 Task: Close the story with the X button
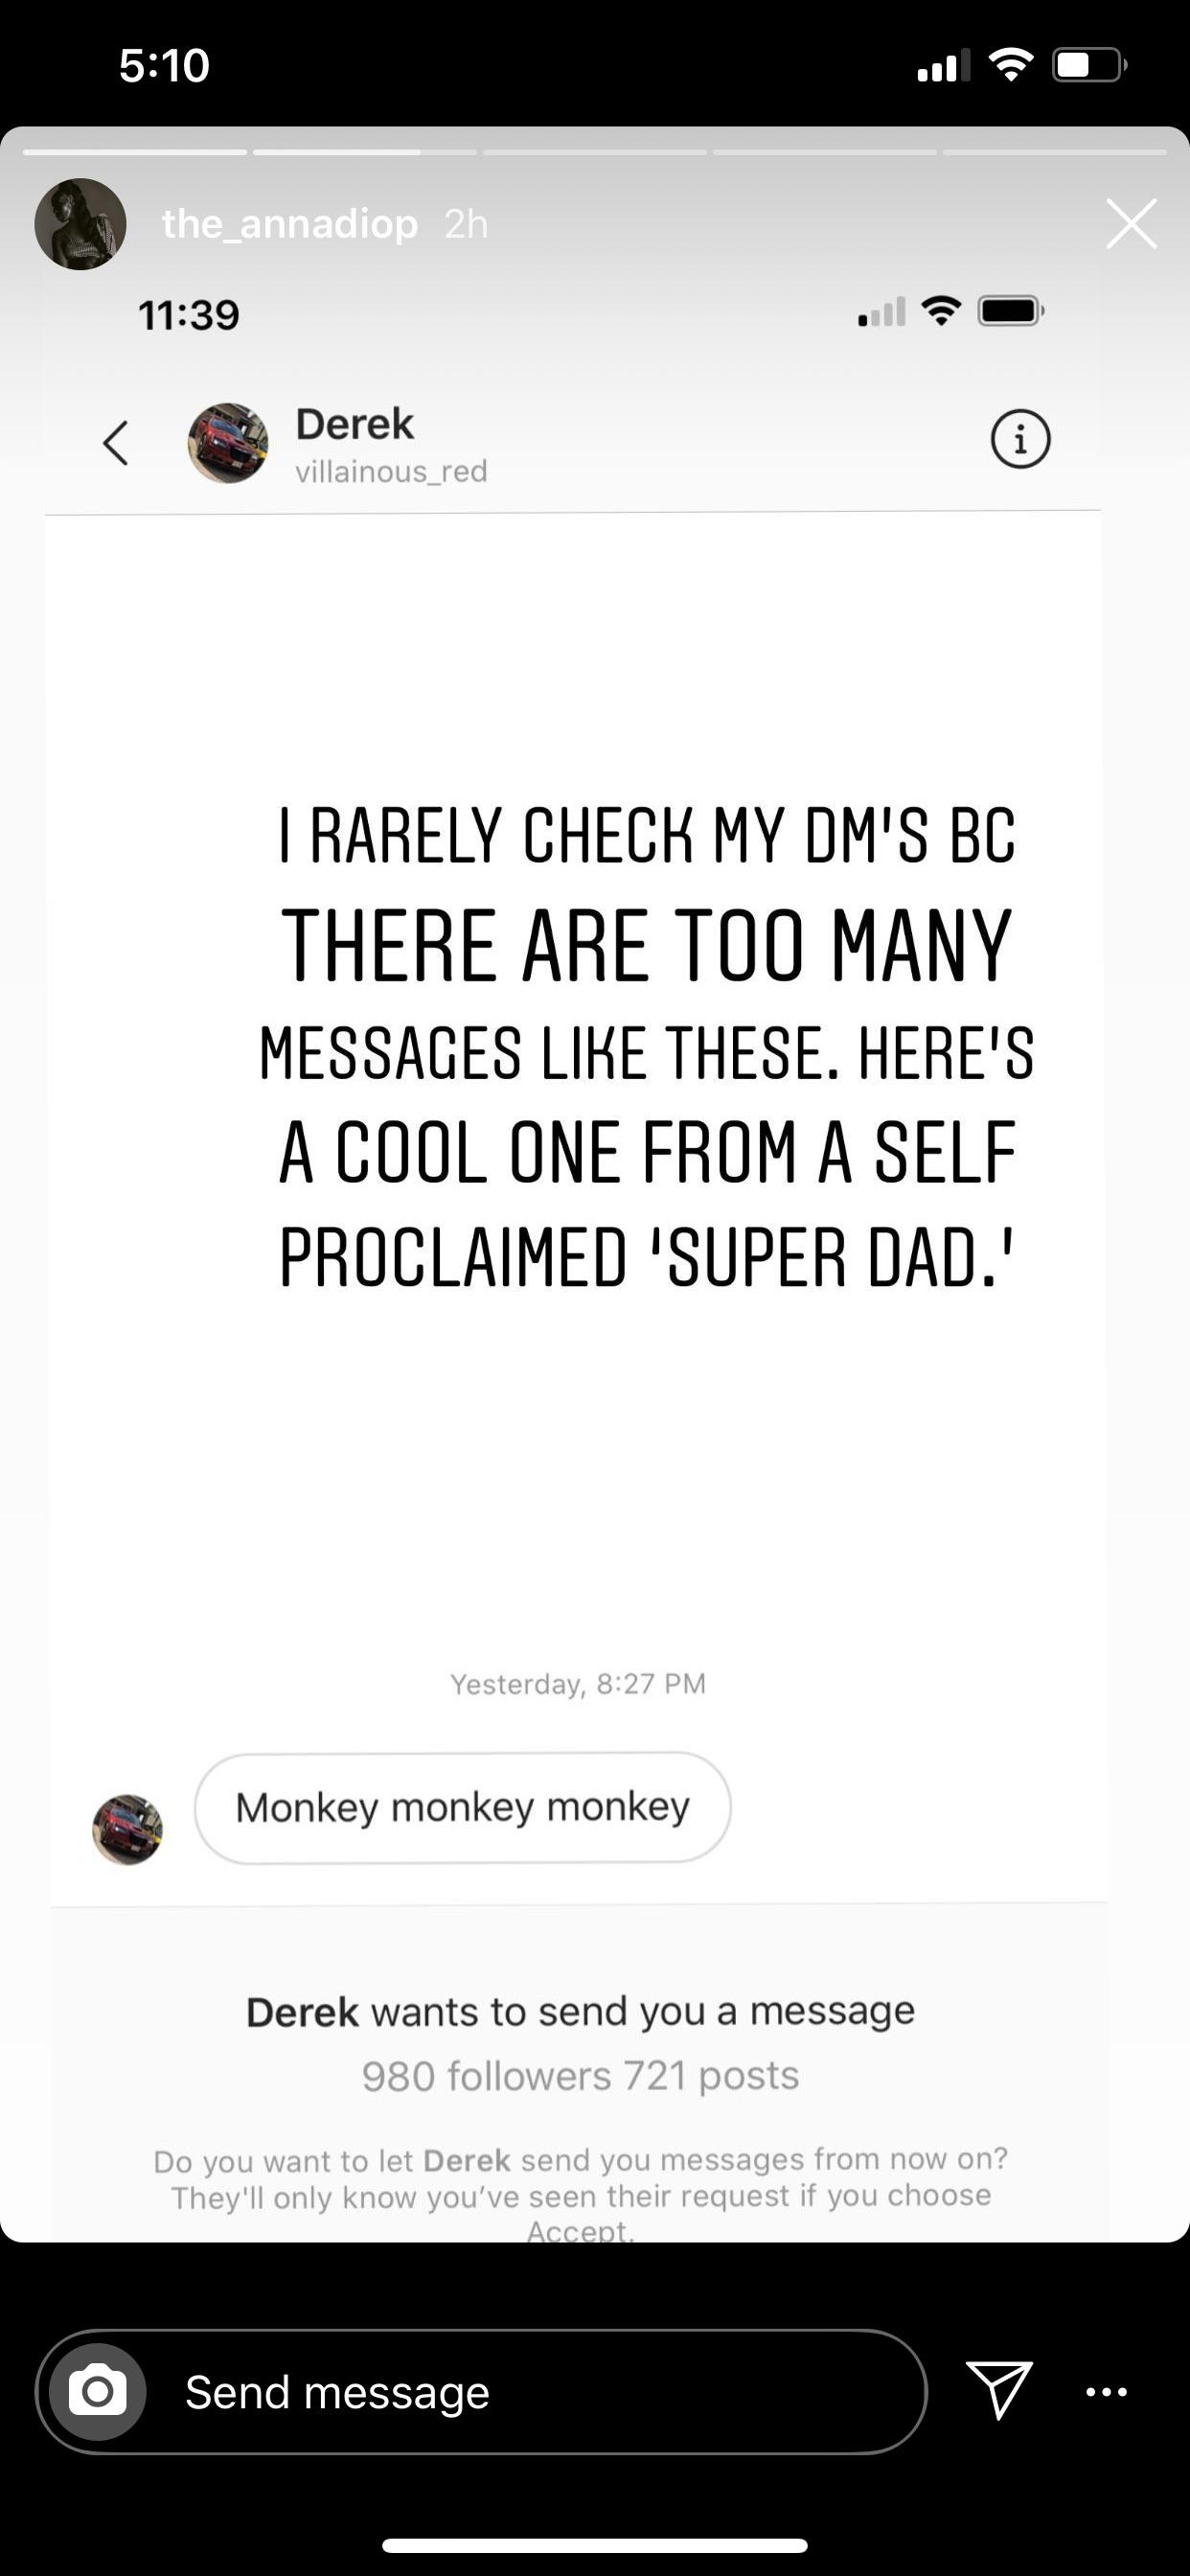[x=1131, y=223]
